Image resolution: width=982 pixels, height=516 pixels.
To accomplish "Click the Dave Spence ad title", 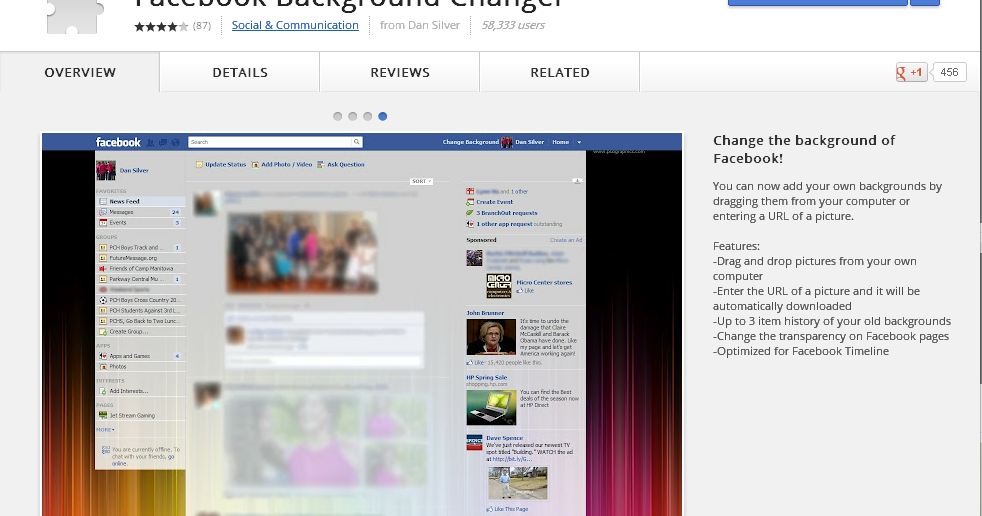I will pyautogui.click(x=504, y=438).
